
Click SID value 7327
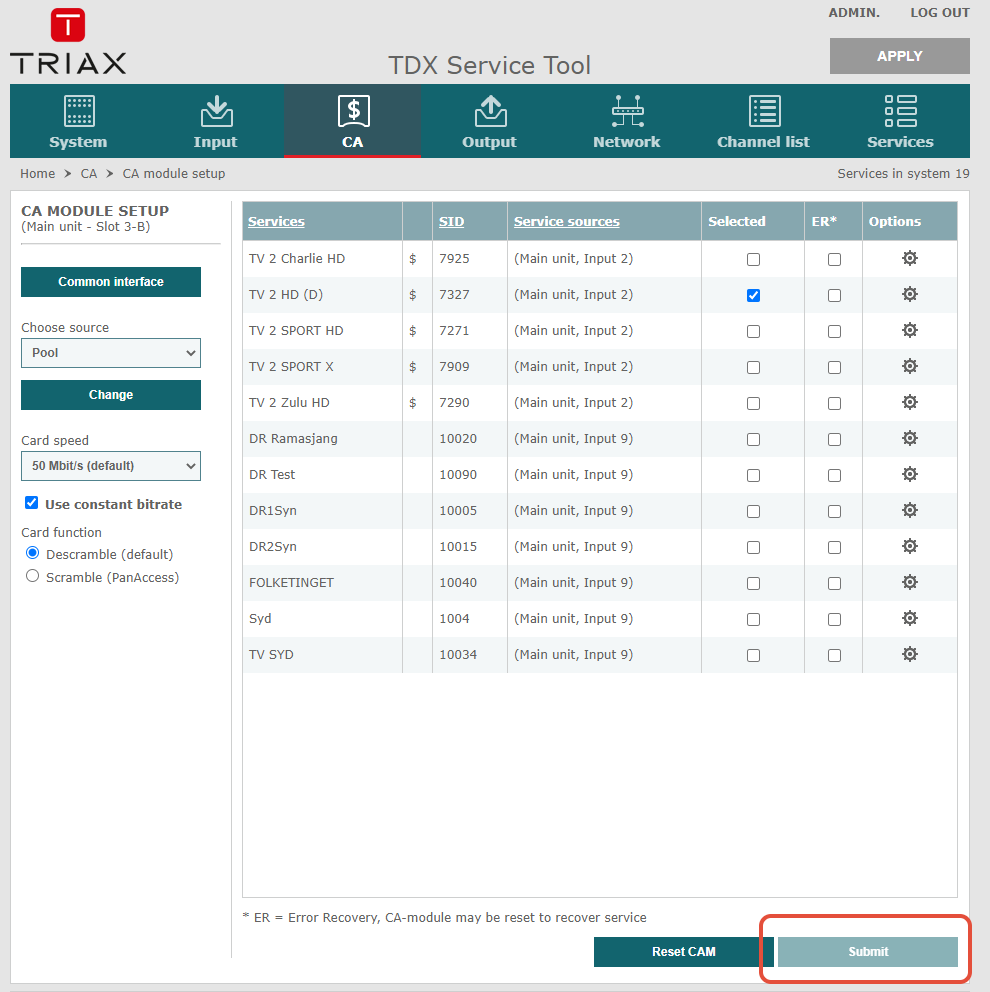[454, 294]
